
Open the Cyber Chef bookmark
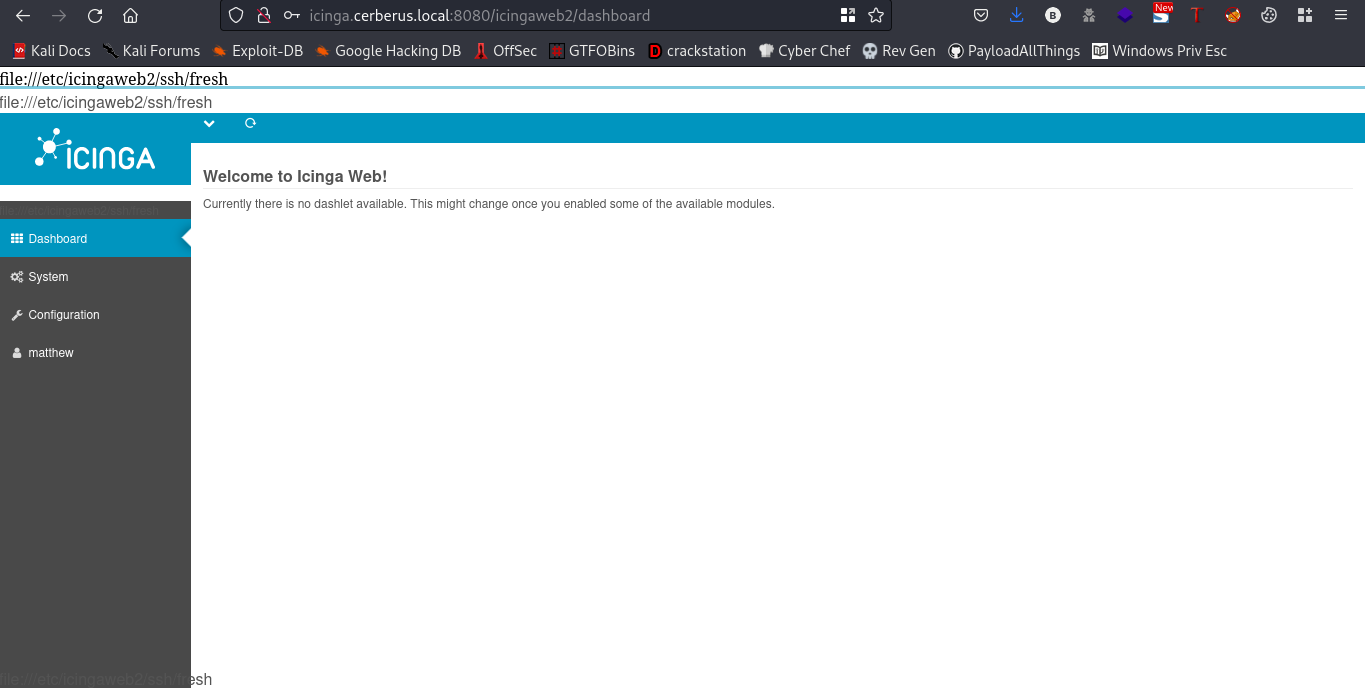click(804, 51)
